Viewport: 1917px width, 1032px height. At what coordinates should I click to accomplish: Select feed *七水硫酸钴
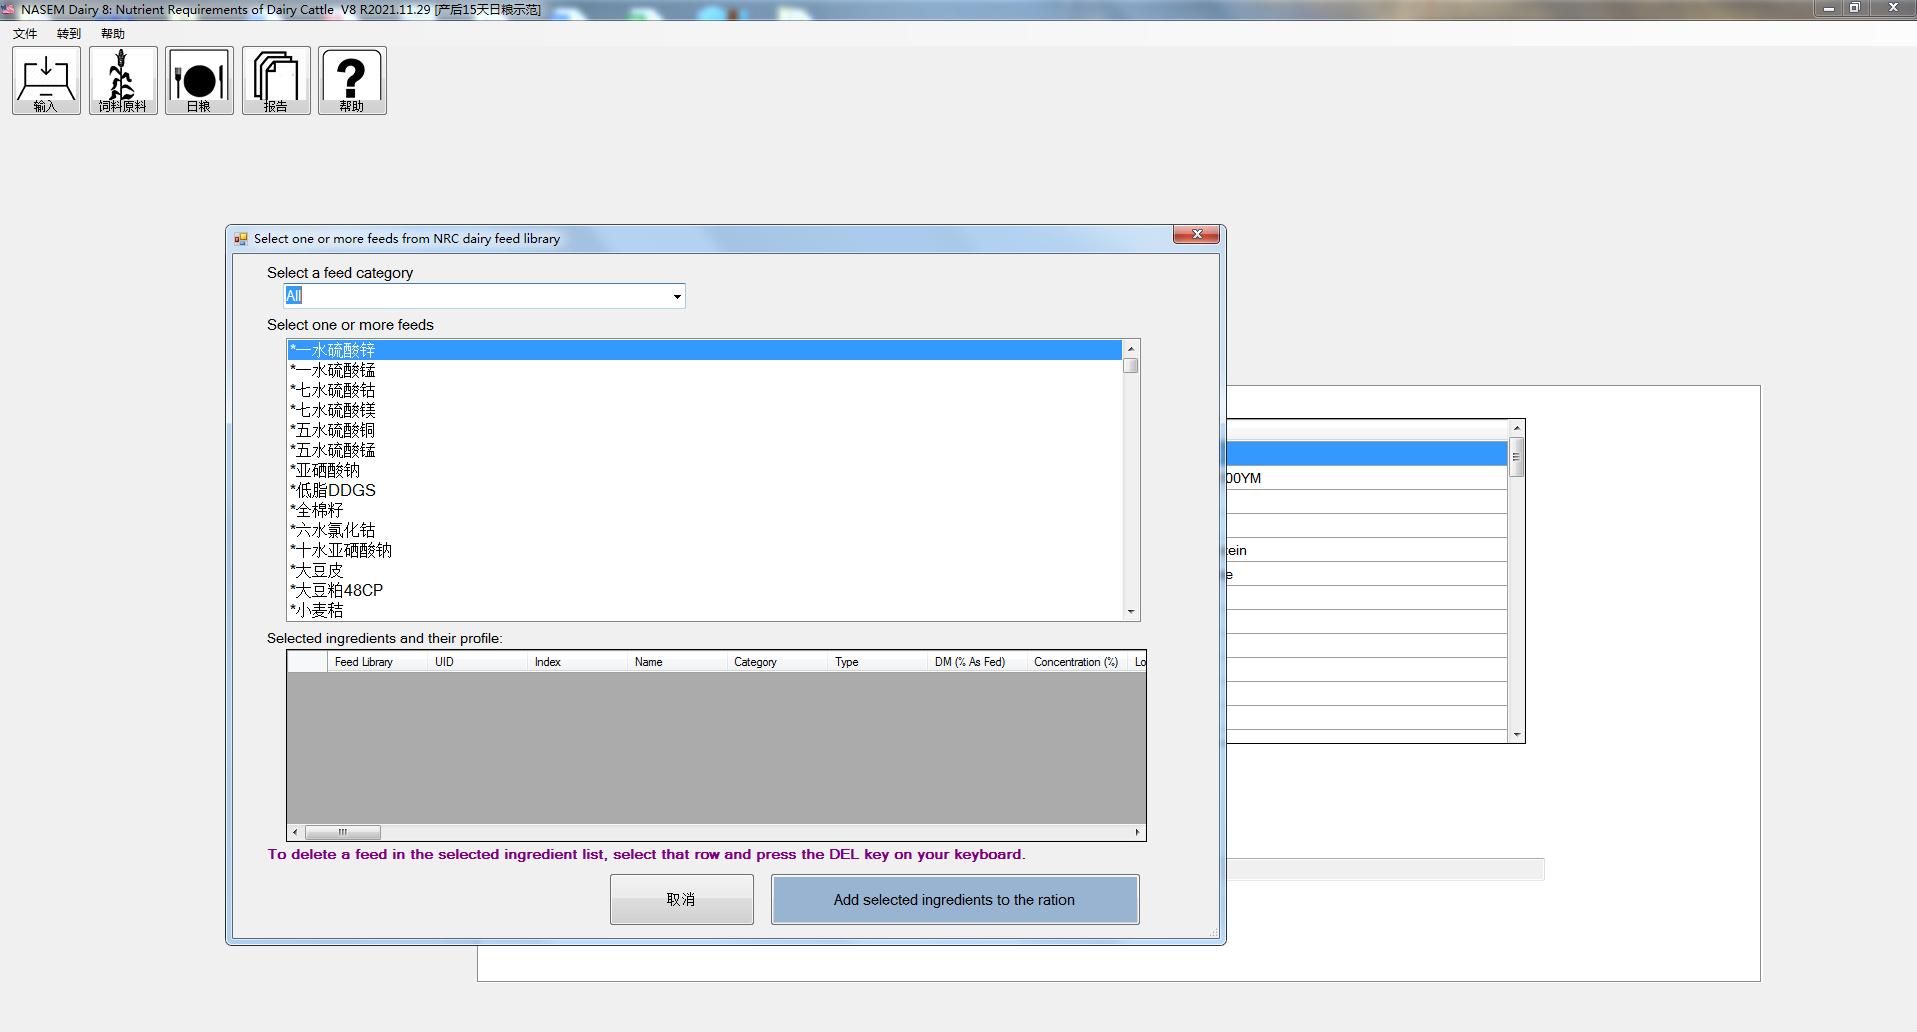point(705,390)
